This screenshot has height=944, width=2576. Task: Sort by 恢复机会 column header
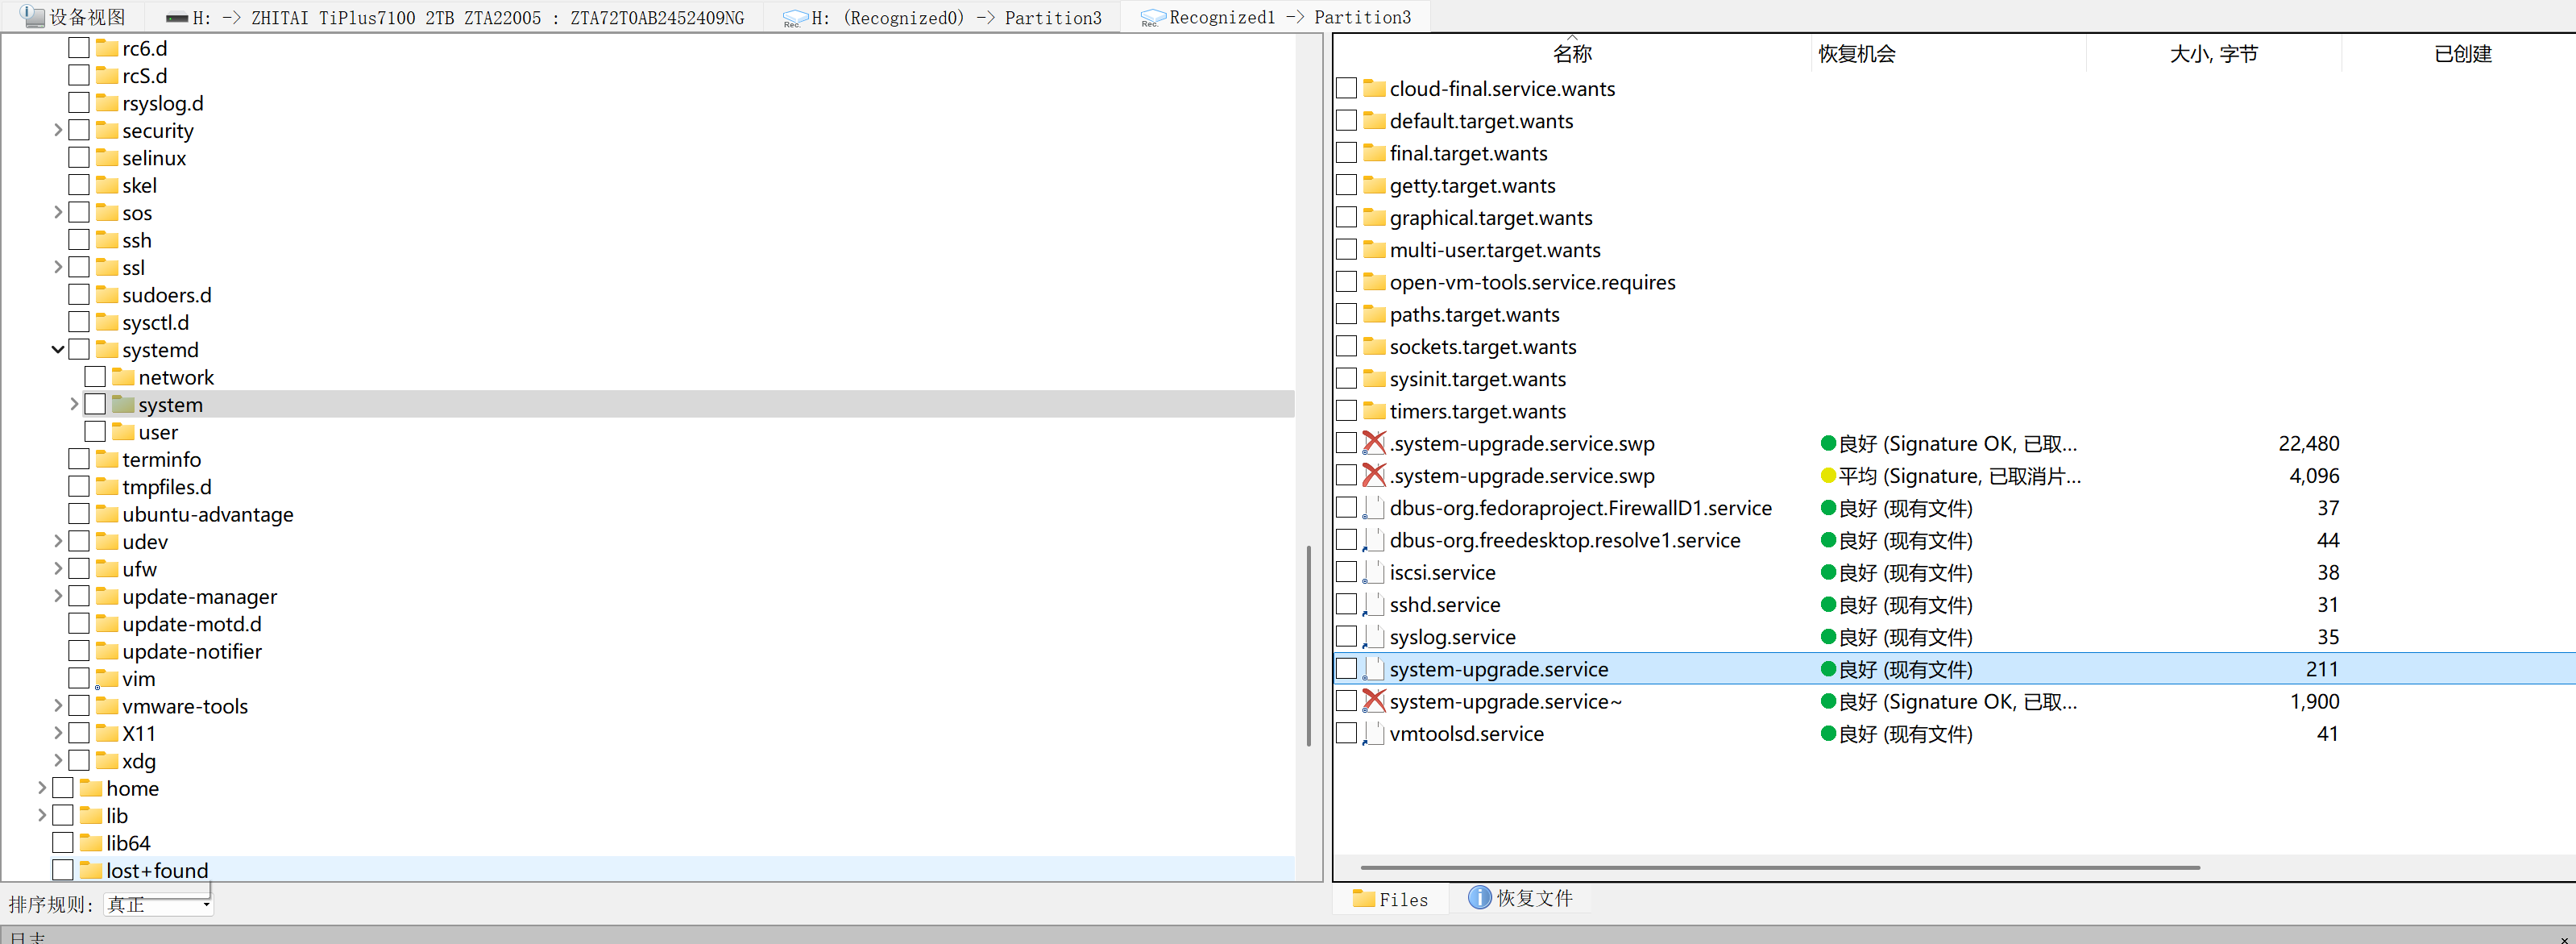[1856, 54]
